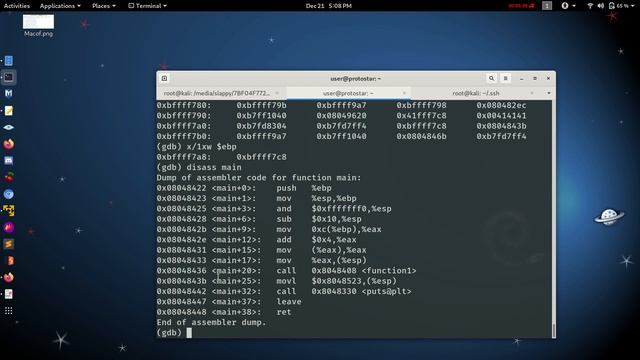The image size is (640, 360).
Task: Switch to root@kali /media/slappy tab
Action: coord(217,93)
